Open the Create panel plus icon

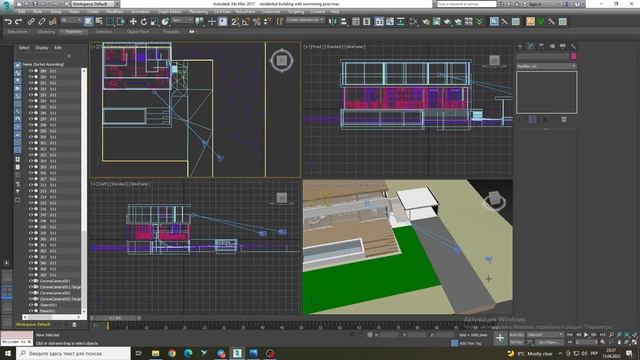pos(520,46)
